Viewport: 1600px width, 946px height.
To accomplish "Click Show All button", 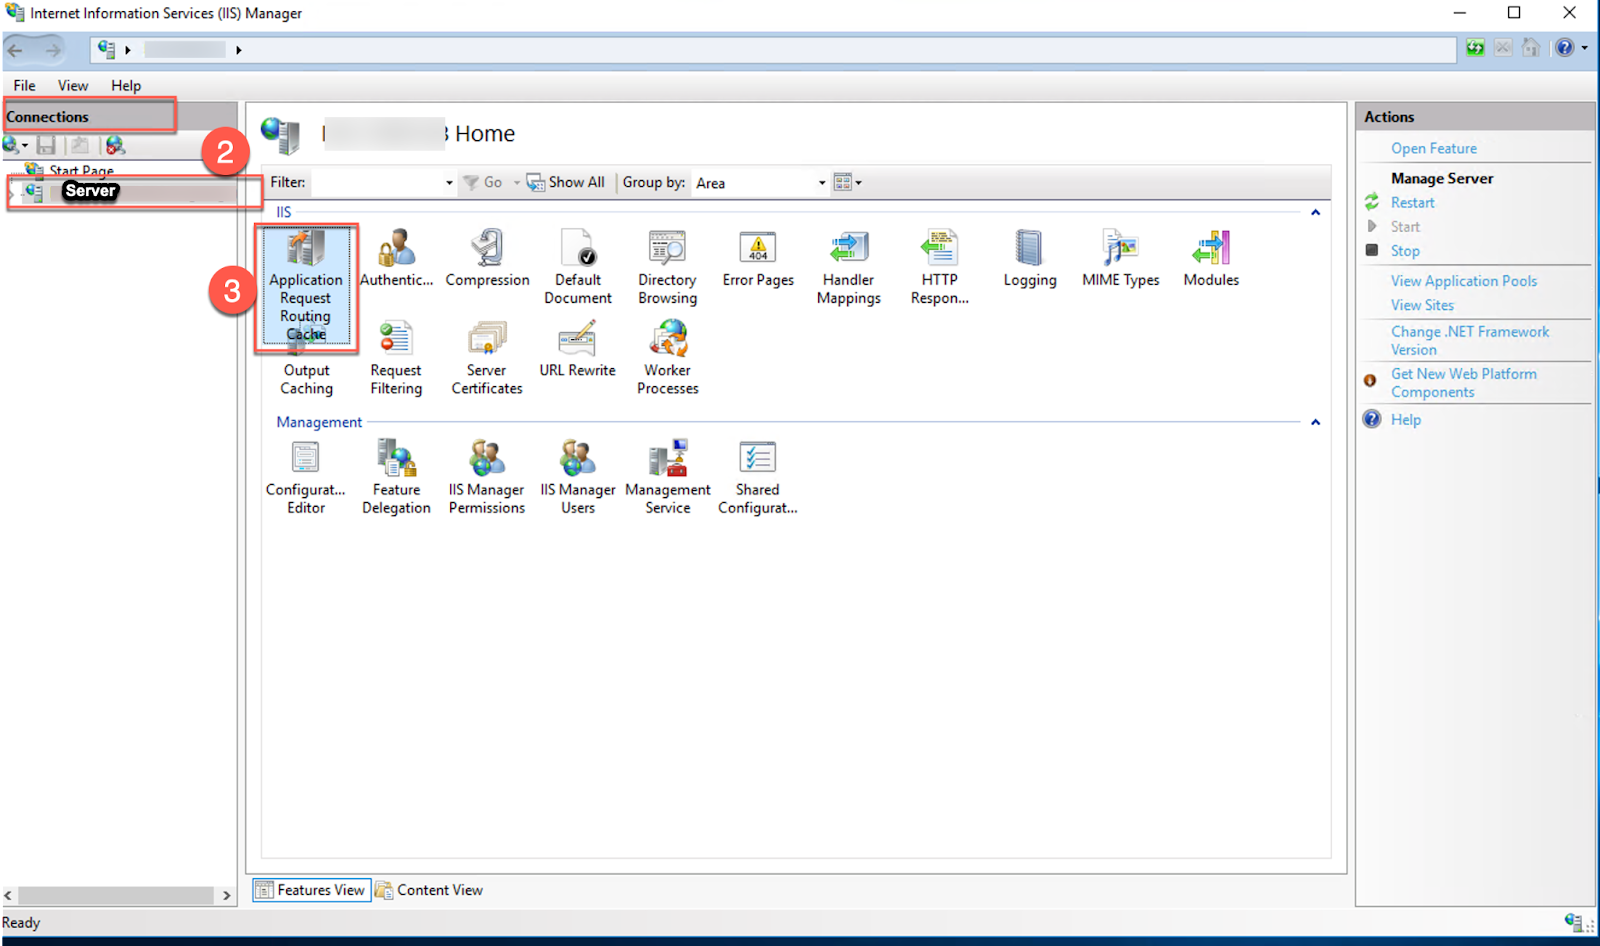I will [566, 182].
